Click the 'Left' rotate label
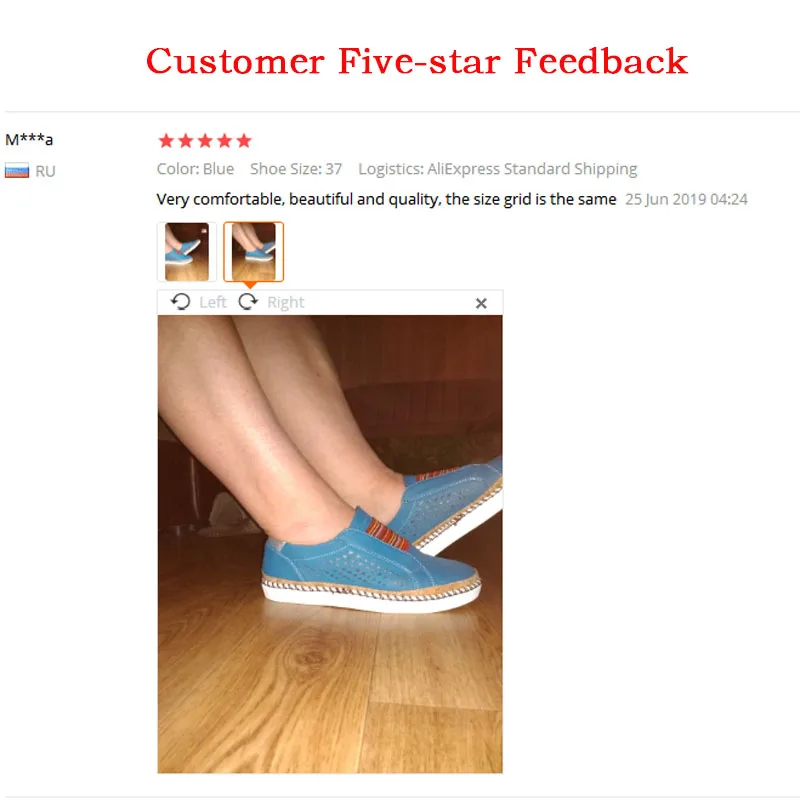Image resolution: width=800 pixels, height=800 pixels. tap(213, 302)
